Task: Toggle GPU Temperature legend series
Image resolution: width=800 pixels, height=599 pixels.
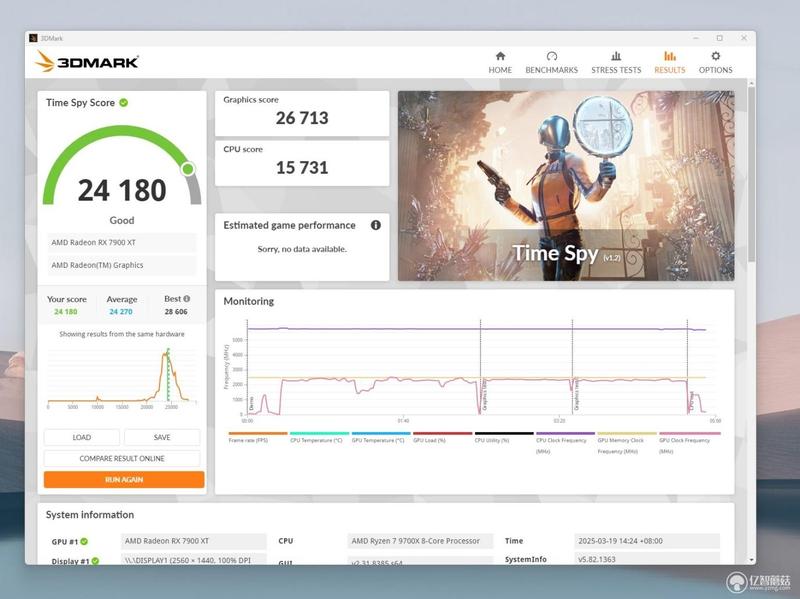Action: pos(381,437)
